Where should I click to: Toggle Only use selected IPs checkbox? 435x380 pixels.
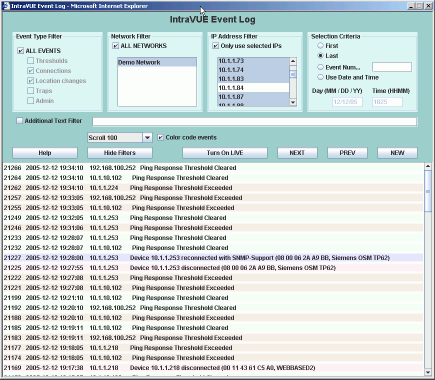tap(216, 46)
